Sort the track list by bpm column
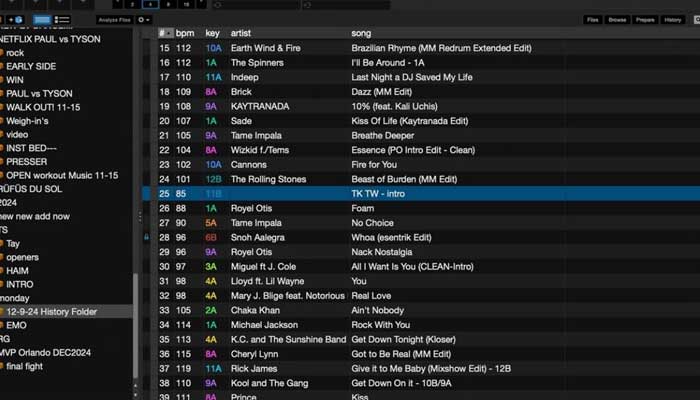The height and width of the screenshot is (400, 700). [184, 33]
